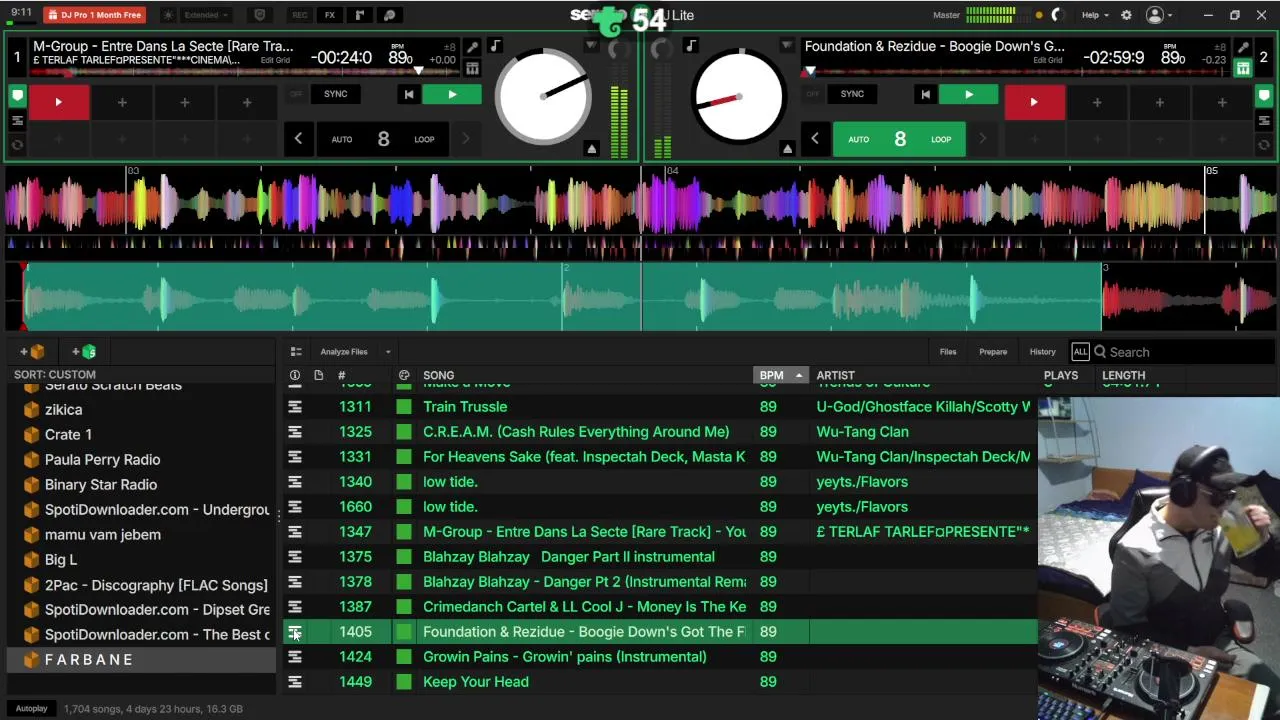Trigger deck 2 red cue point one

1033,102
